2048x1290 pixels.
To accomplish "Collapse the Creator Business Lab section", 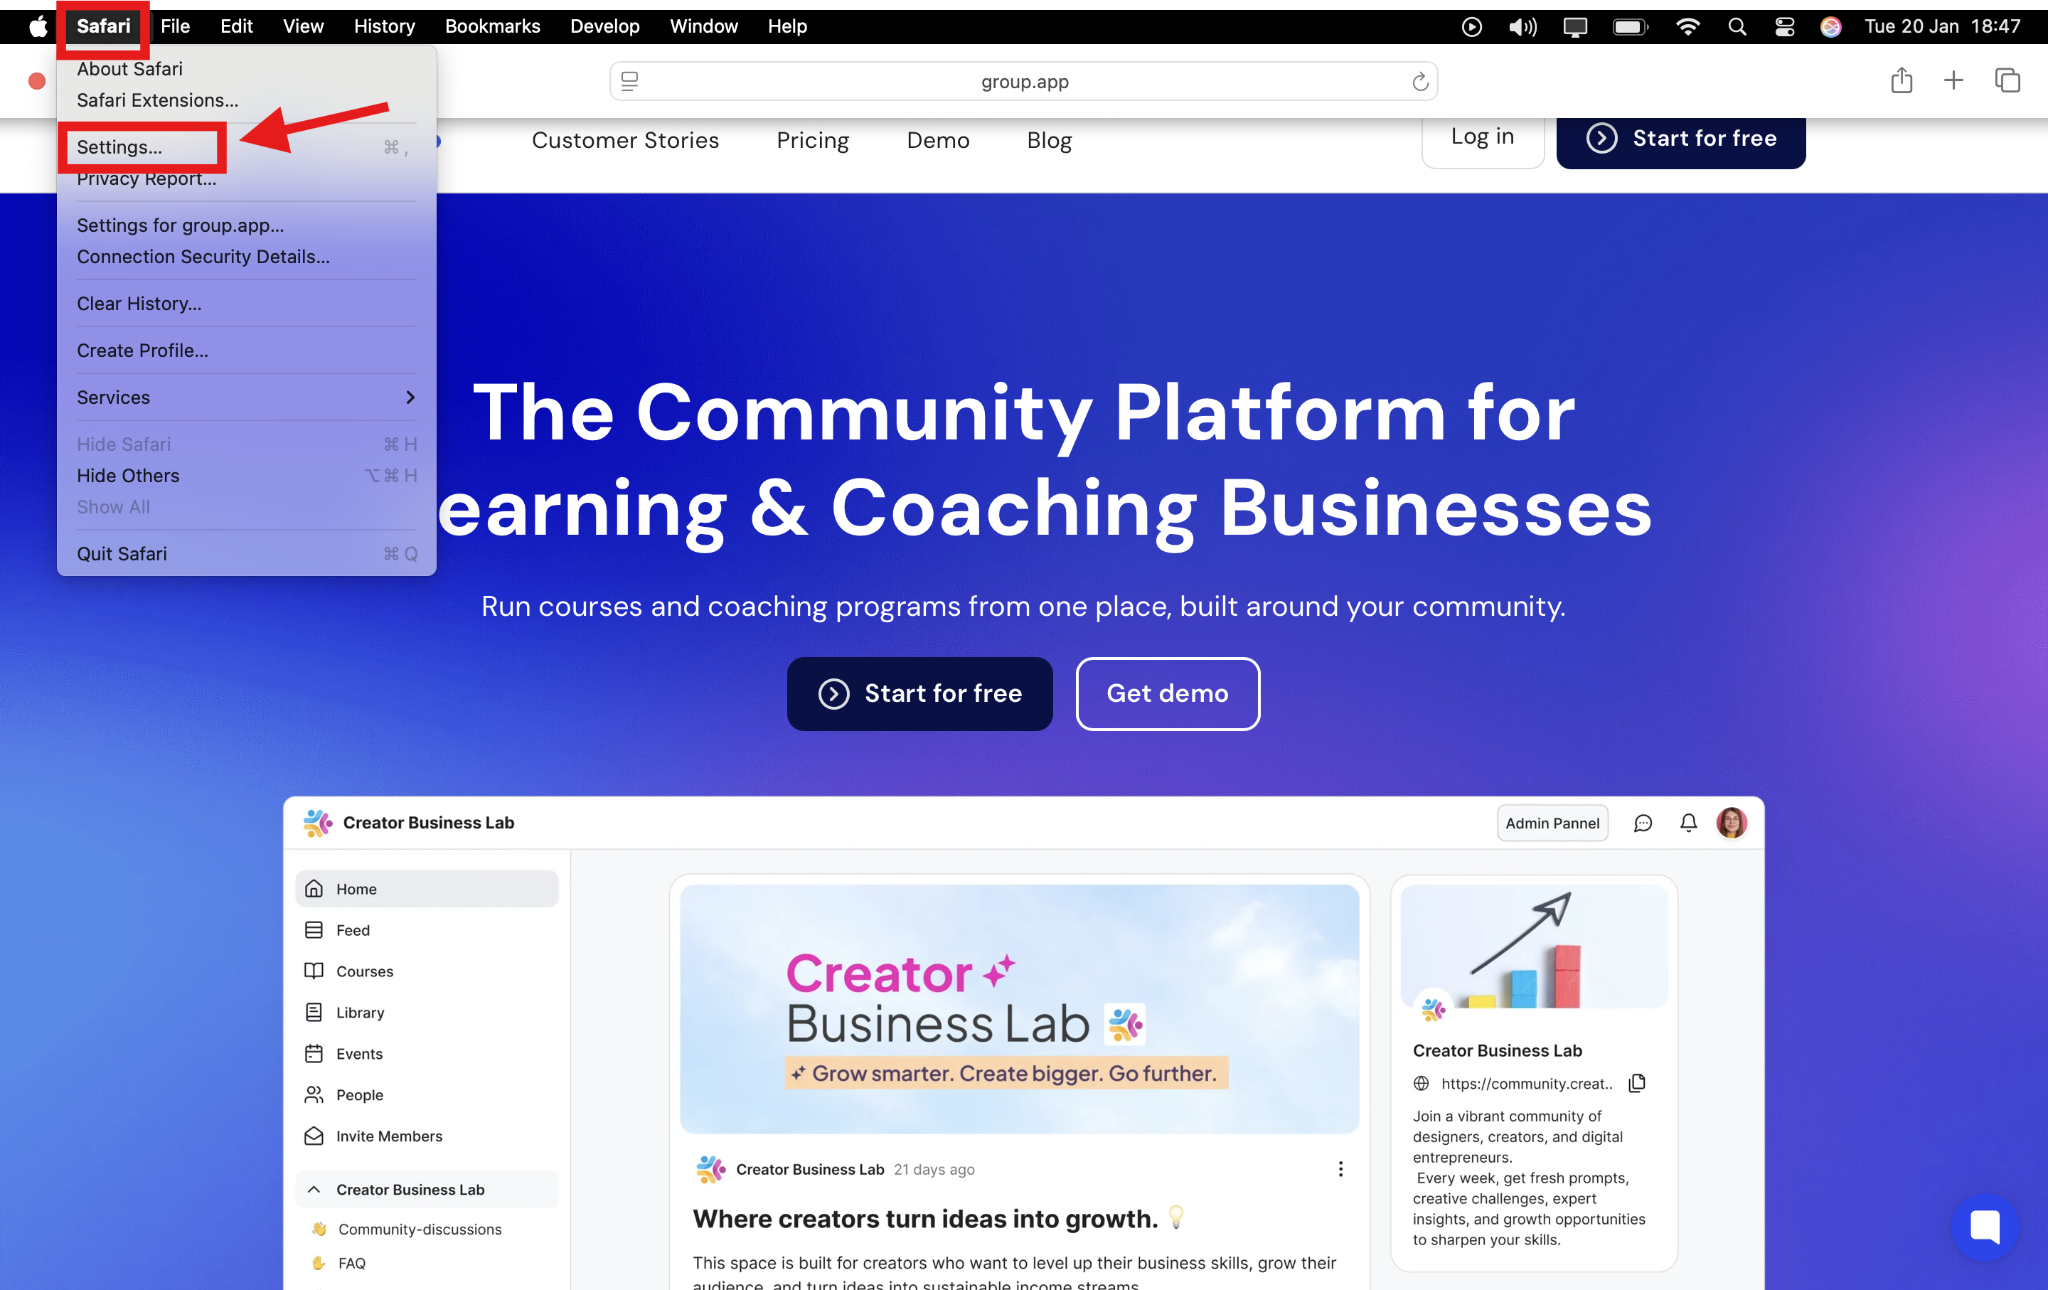I will 314,1190.
